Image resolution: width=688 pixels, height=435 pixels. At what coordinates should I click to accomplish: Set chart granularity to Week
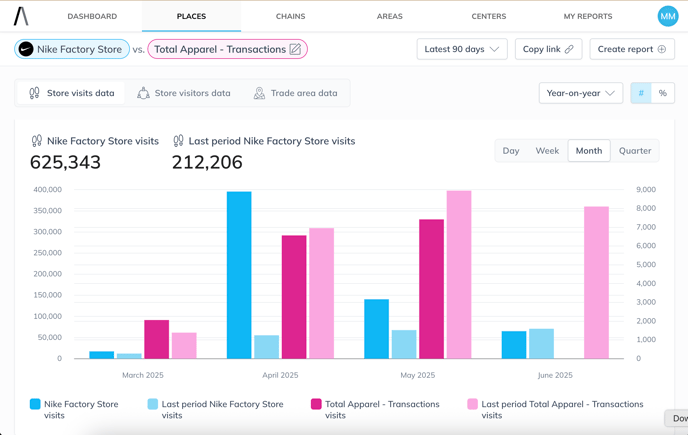point(547,151)
